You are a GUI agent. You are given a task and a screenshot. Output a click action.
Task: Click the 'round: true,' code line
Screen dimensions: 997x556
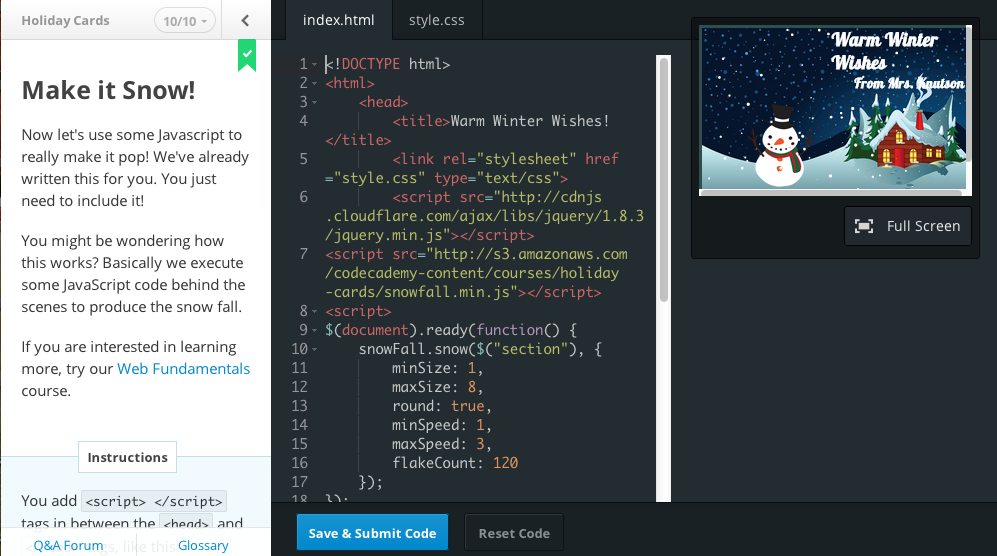coord(442,407)
